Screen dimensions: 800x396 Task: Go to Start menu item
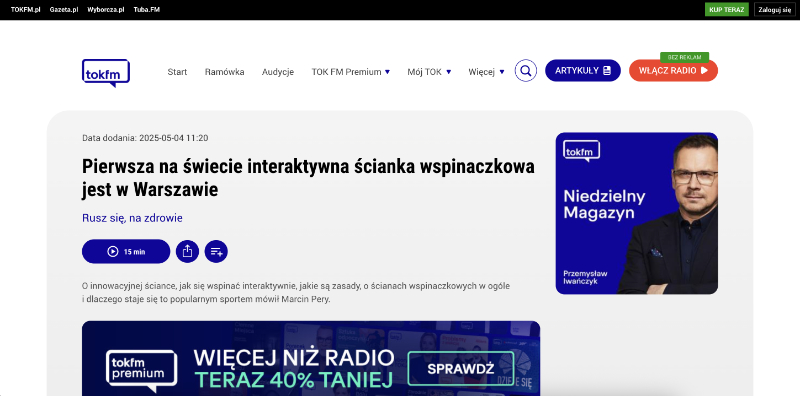click(177, 72)
